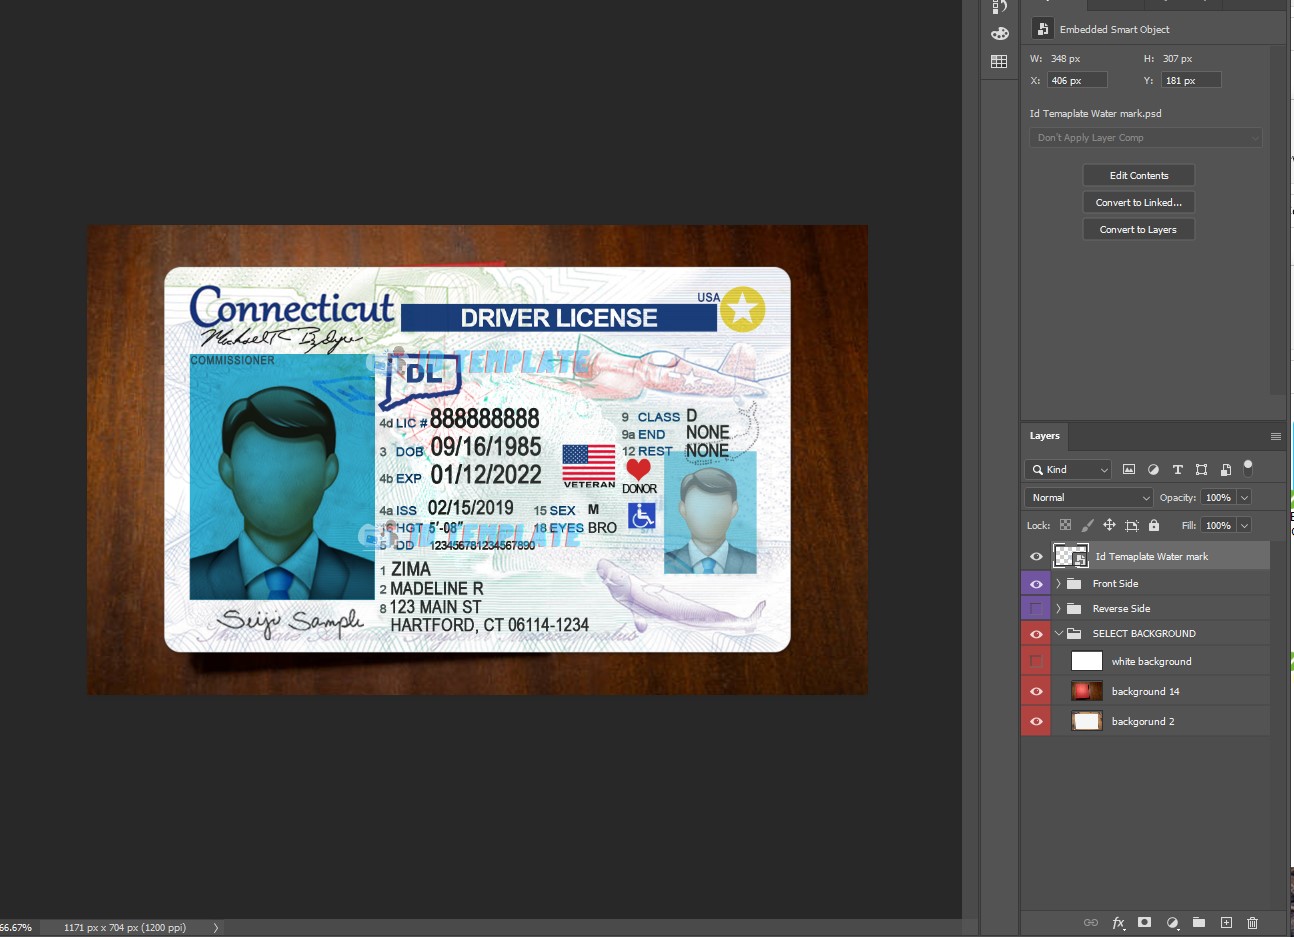This screenshot has width=1294, height=937.
Task: Select the smart object layer thumbnail
Action: click(x=1071, y=556)
